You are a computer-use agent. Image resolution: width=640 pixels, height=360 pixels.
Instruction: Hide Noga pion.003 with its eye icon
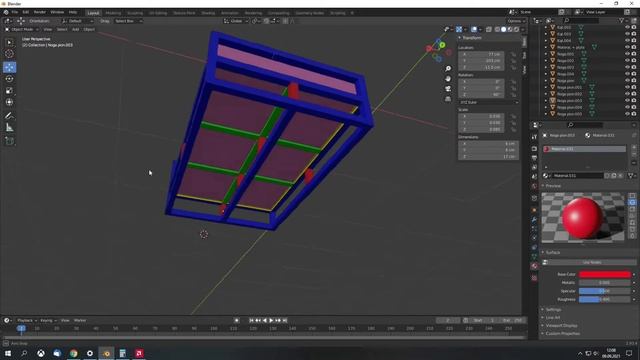[x=628, y=100]
